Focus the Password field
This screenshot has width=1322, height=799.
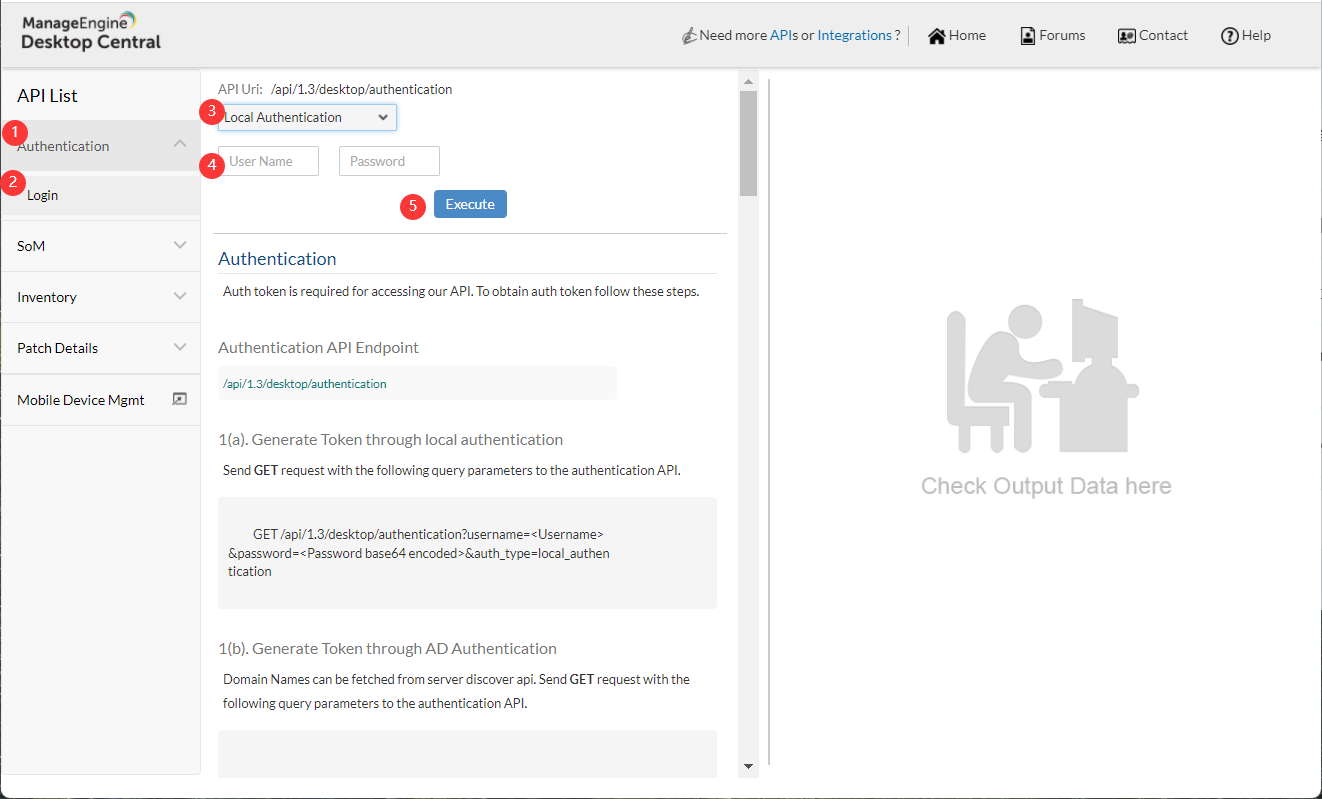(389, 161)
